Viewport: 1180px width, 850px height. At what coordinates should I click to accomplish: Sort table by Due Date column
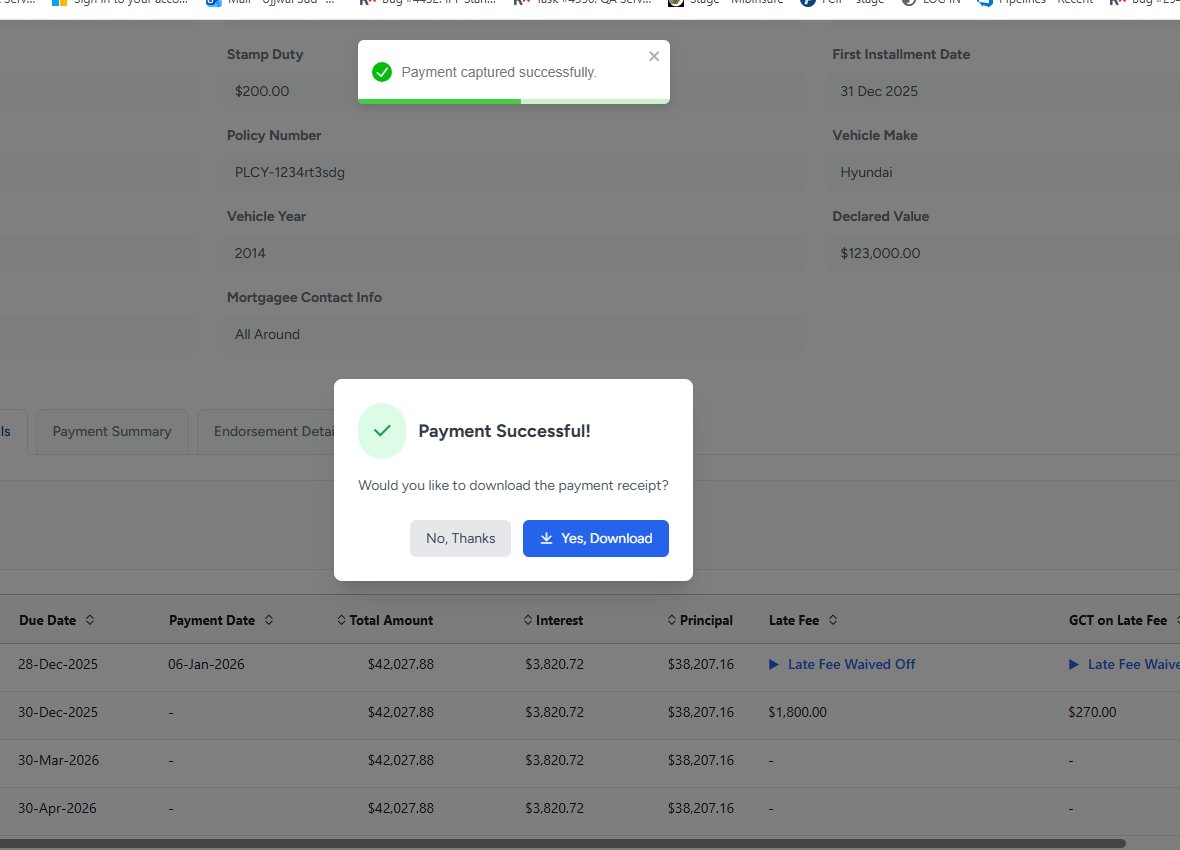(x=90, y=620)
